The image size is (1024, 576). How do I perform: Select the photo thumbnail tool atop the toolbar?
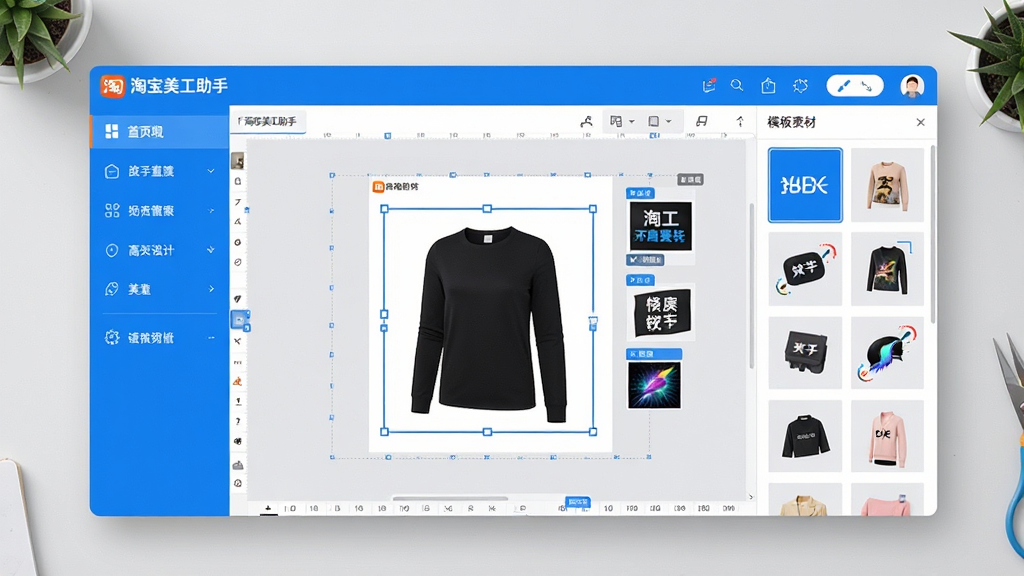[238, 161]
